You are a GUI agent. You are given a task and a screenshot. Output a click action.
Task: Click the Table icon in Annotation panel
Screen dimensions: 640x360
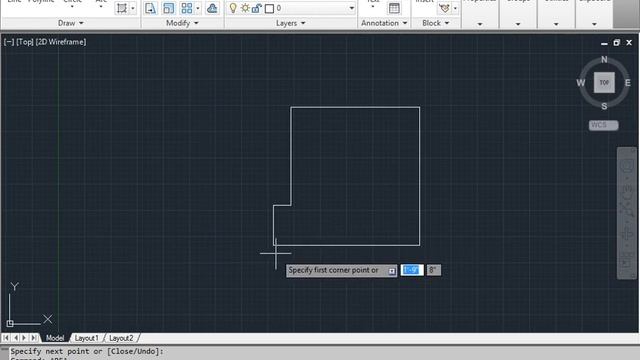pos(394,8)
